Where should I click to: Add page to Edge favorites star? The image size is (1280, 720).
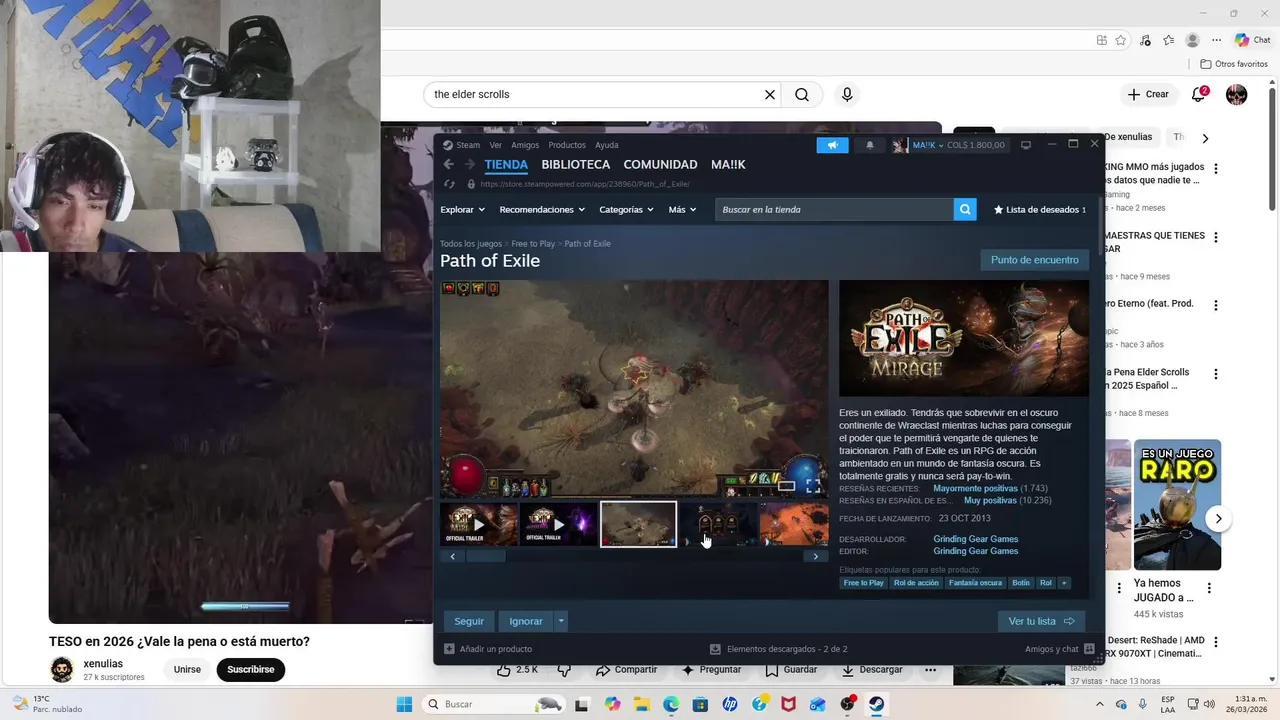point(1121,40)
